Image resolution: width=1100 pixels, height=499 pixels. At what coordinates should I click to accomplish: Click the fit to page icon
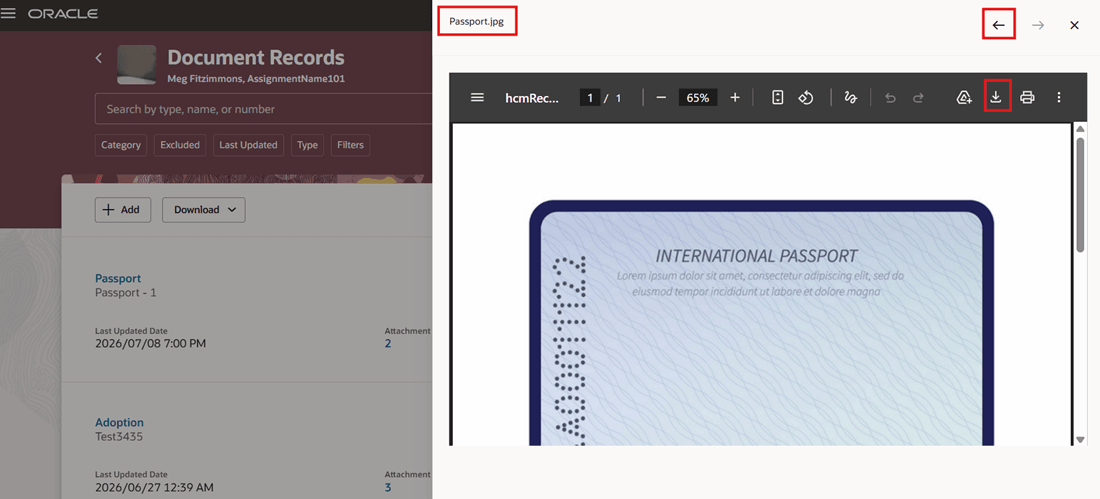coord(777,98)
